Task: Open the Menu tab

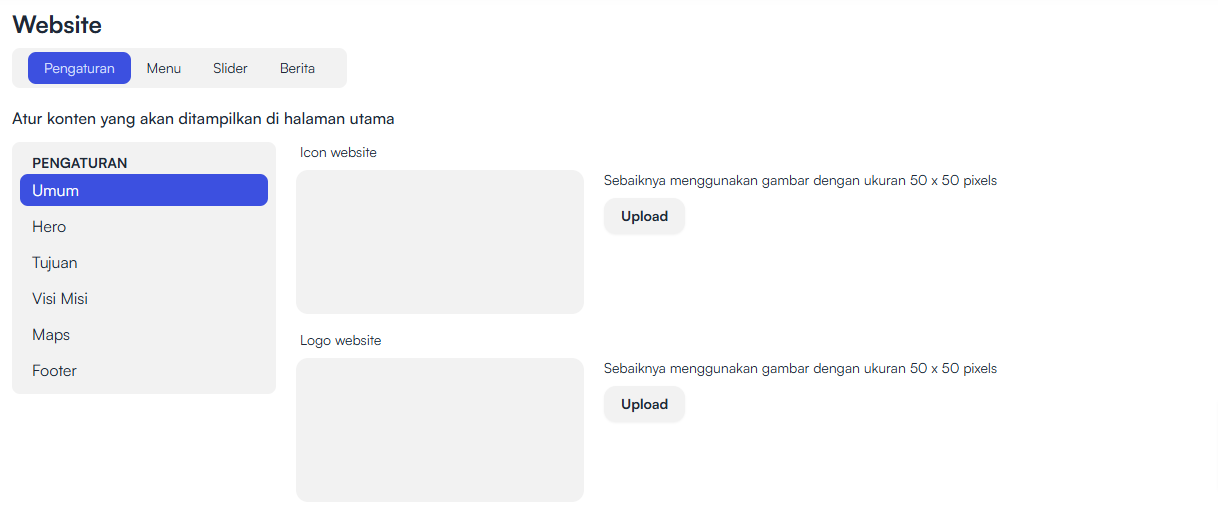Action: (x=163, y=69)
